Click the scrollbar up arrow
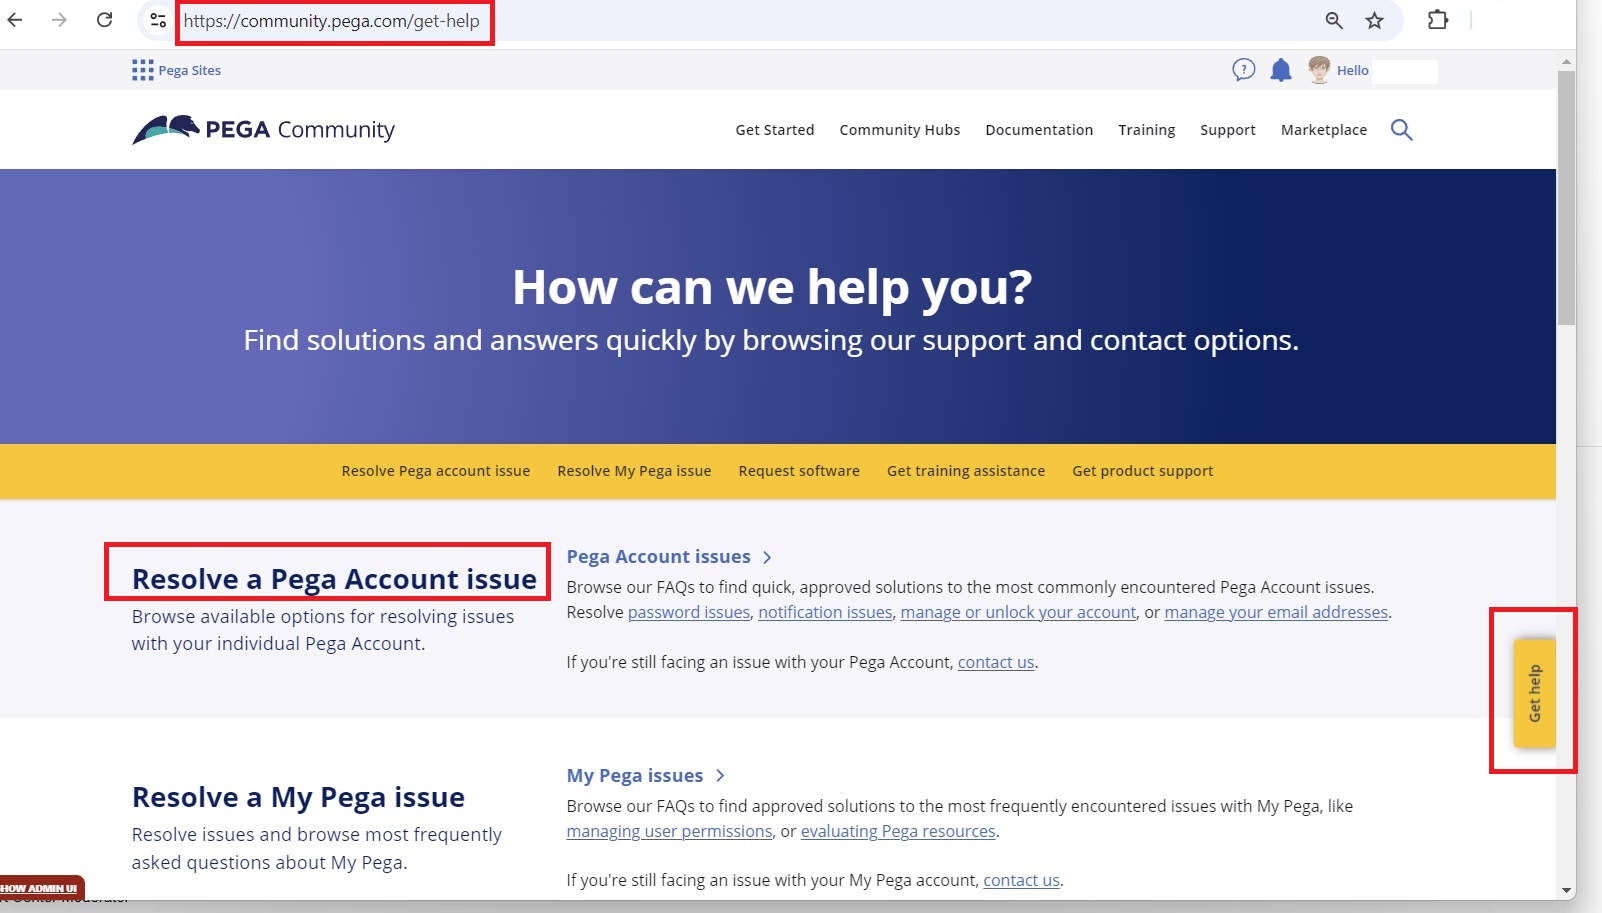 1566,62
